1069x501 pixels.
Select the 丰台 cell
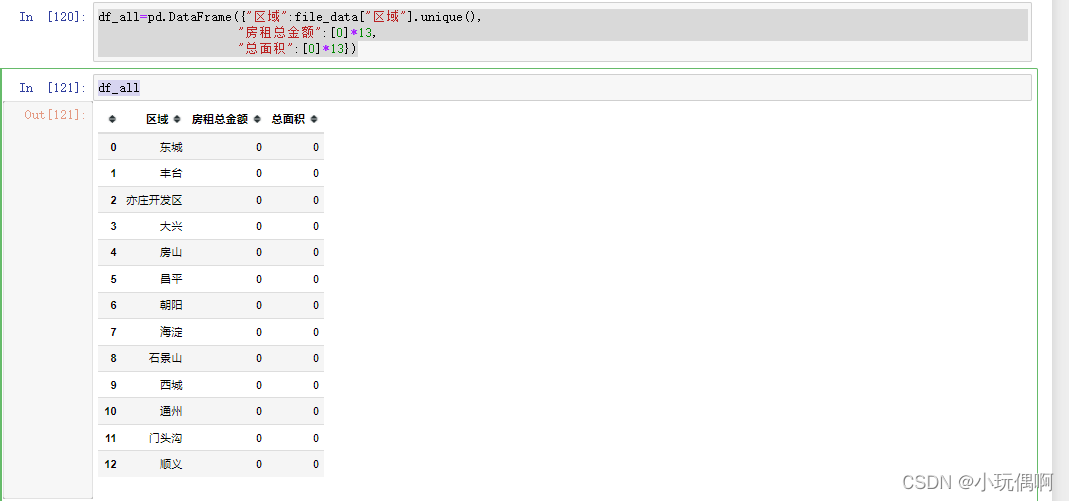pos(171,174)
